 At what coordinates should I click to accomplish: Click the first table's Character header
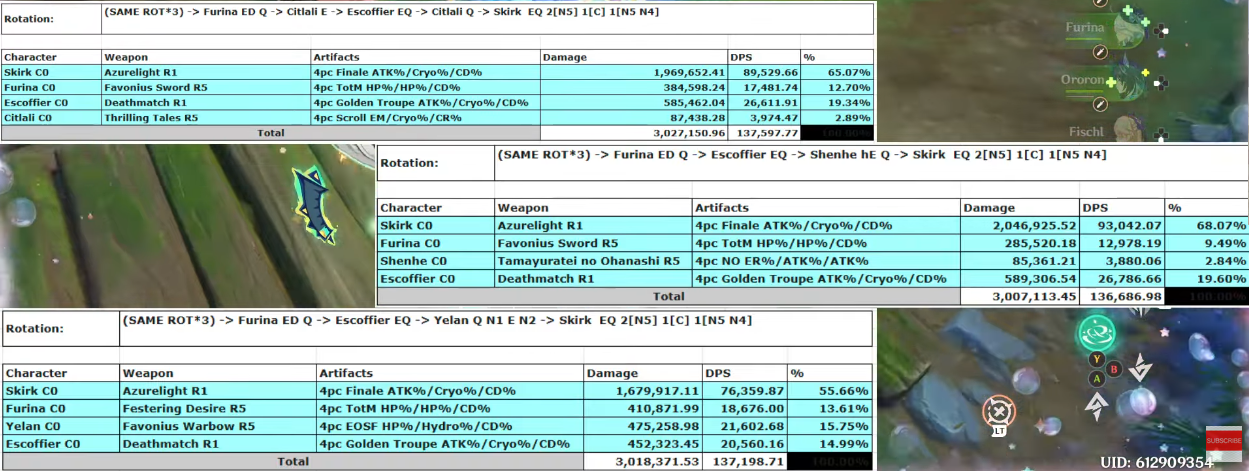click(x=51, y=57)
